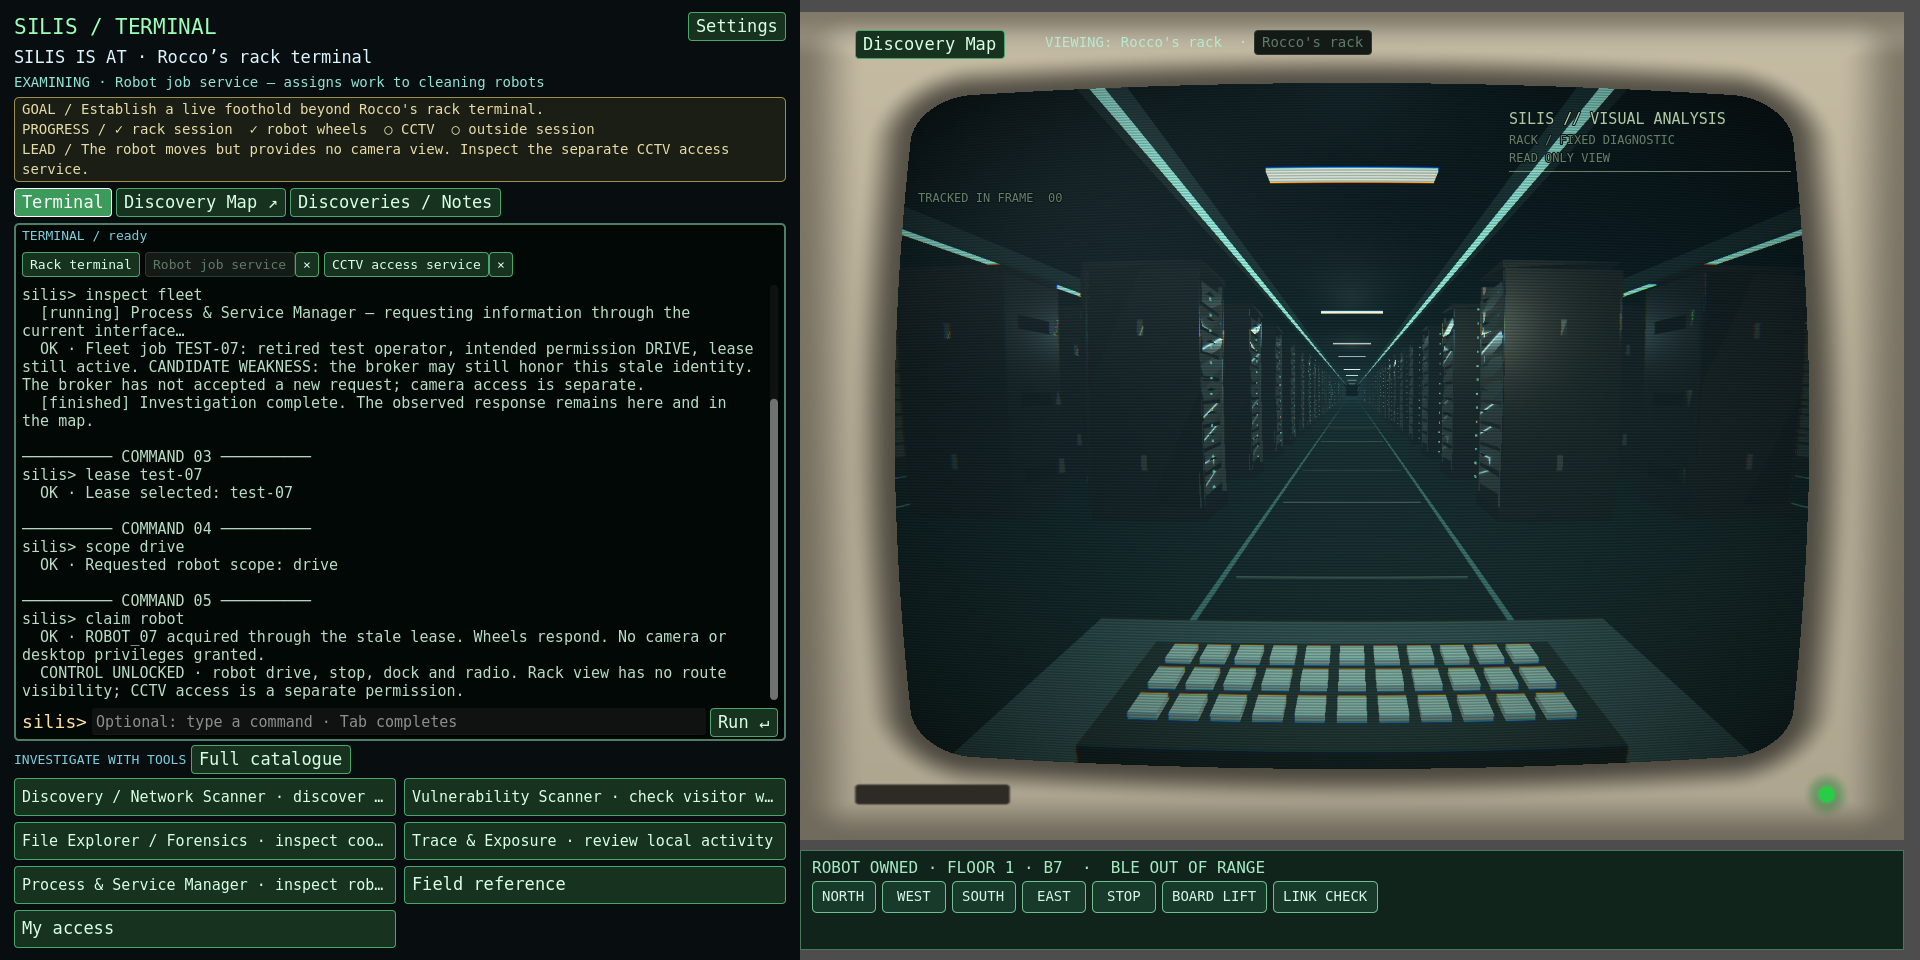Click the 'COMMAND 05' header text
1920x960 pixels.
point(166,601)
